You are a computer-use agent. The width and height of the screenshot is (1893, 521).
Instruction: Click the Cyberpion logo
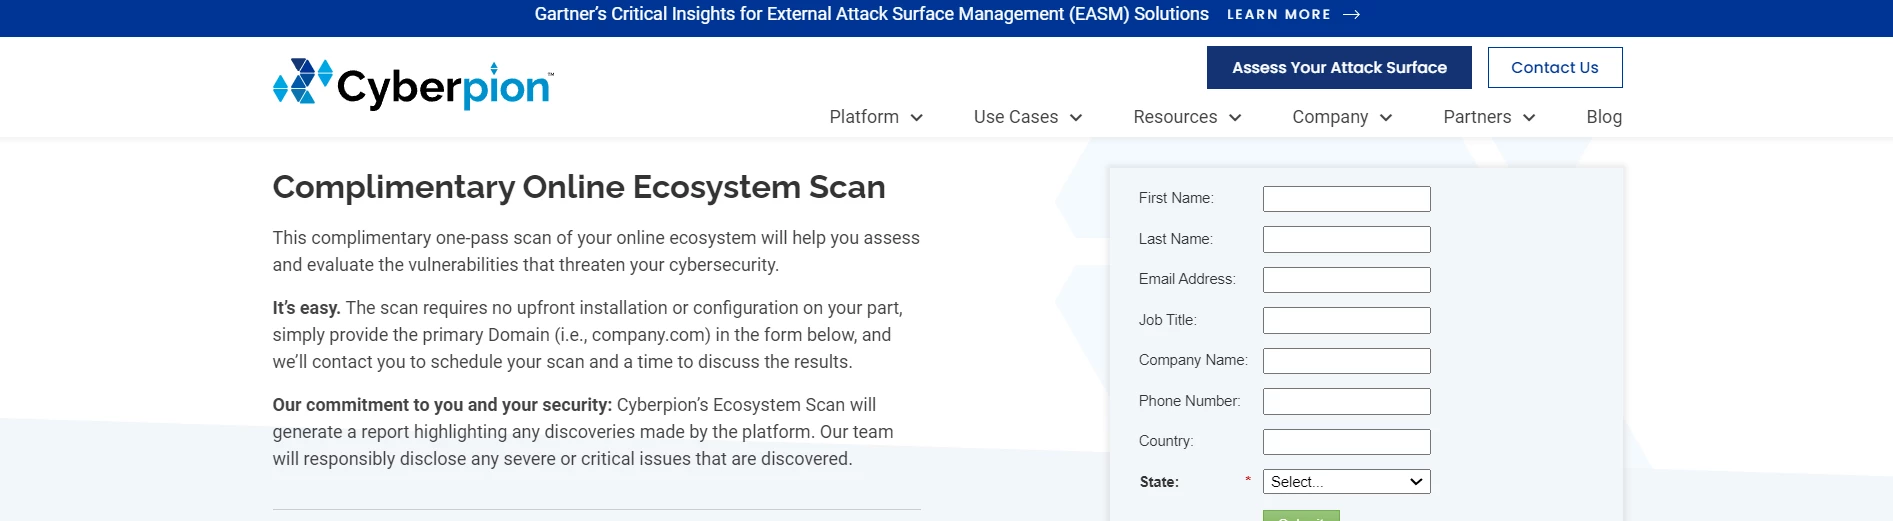click(413, 84)
